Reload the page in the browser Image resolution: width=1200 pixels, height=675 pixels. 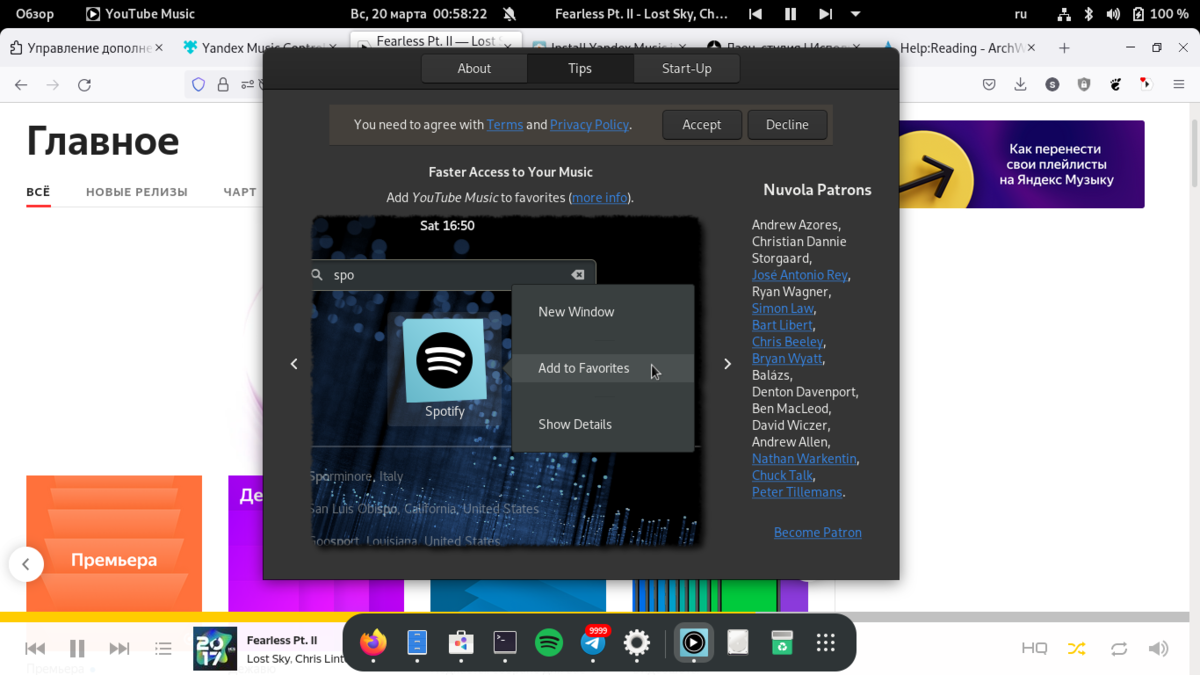[84, 85]
